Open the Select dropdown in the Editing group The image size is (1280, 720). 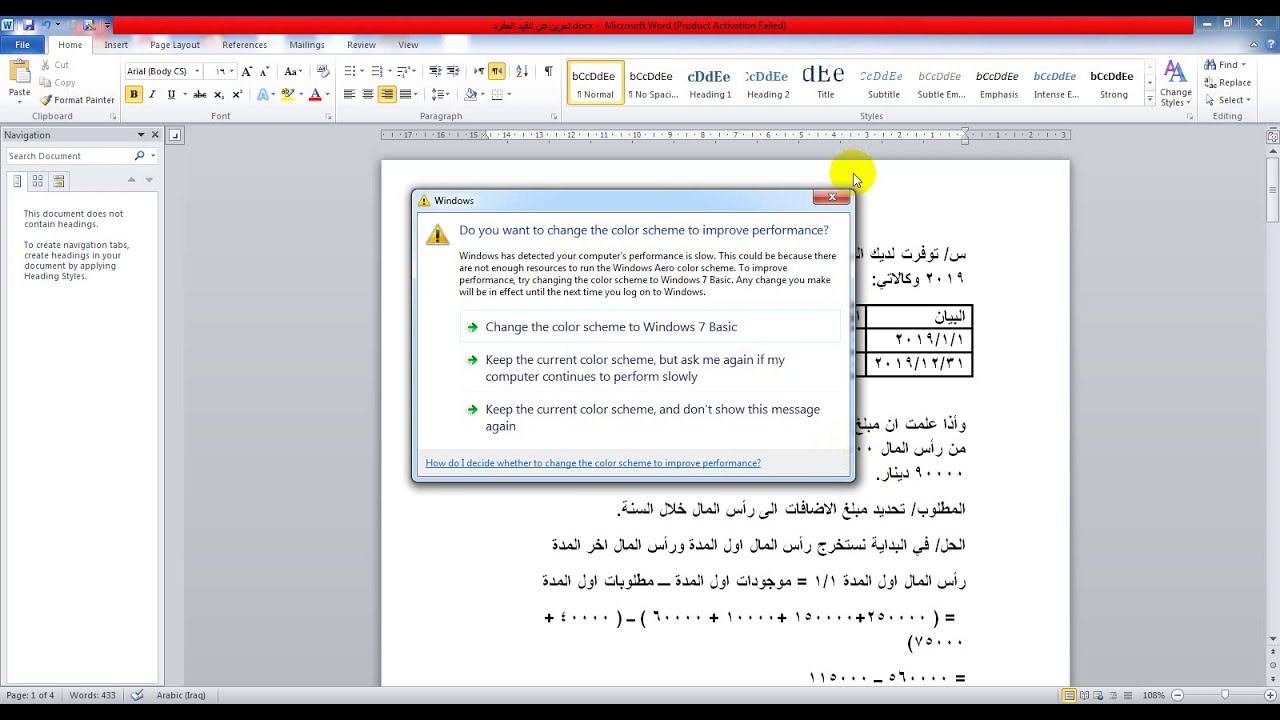[x=1226, y=100]
